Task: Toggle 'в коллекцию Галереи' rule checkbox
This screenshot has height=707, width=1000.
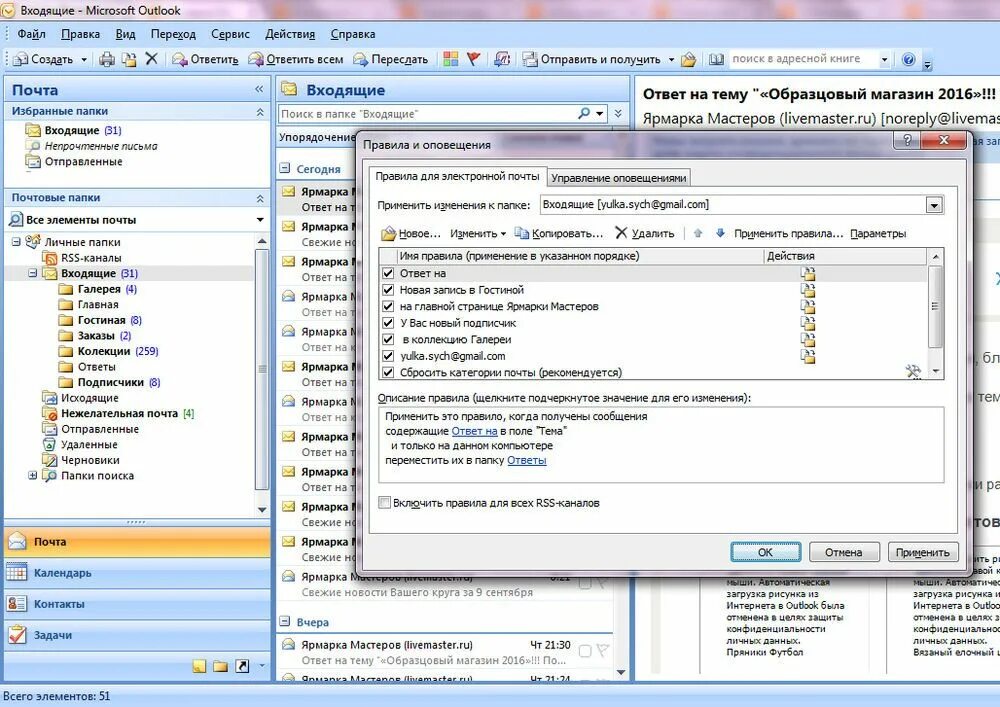Action: [388, 339]
